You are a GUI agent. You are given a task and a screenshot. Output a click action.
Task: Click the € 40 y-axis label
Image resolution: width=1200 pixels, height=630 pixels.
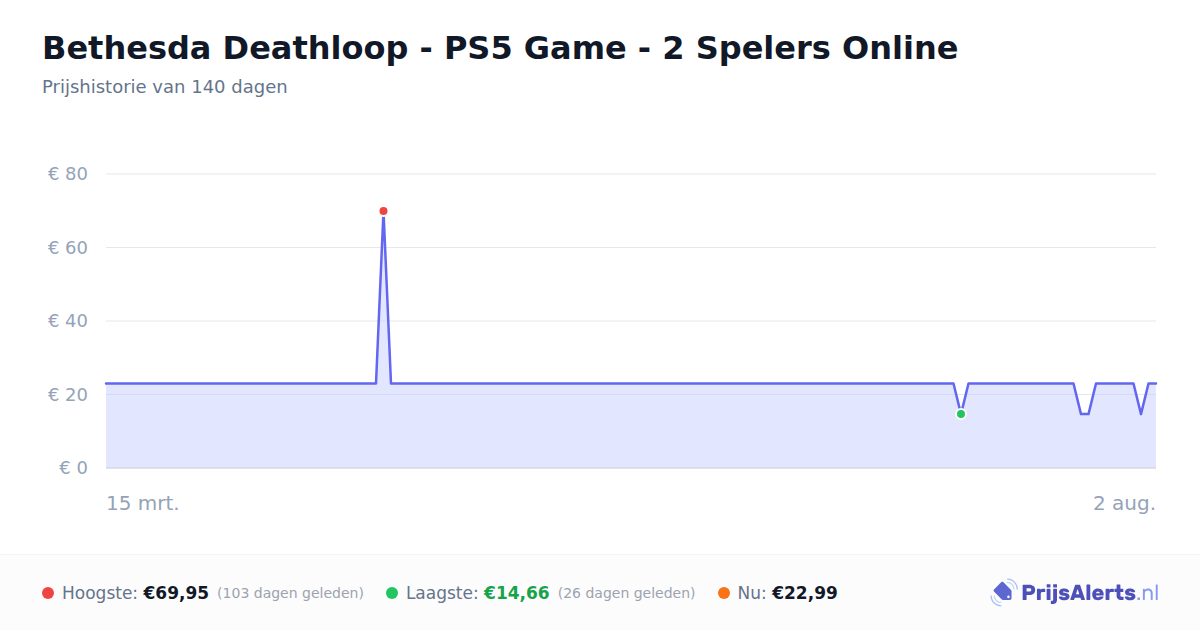[68, 321]
